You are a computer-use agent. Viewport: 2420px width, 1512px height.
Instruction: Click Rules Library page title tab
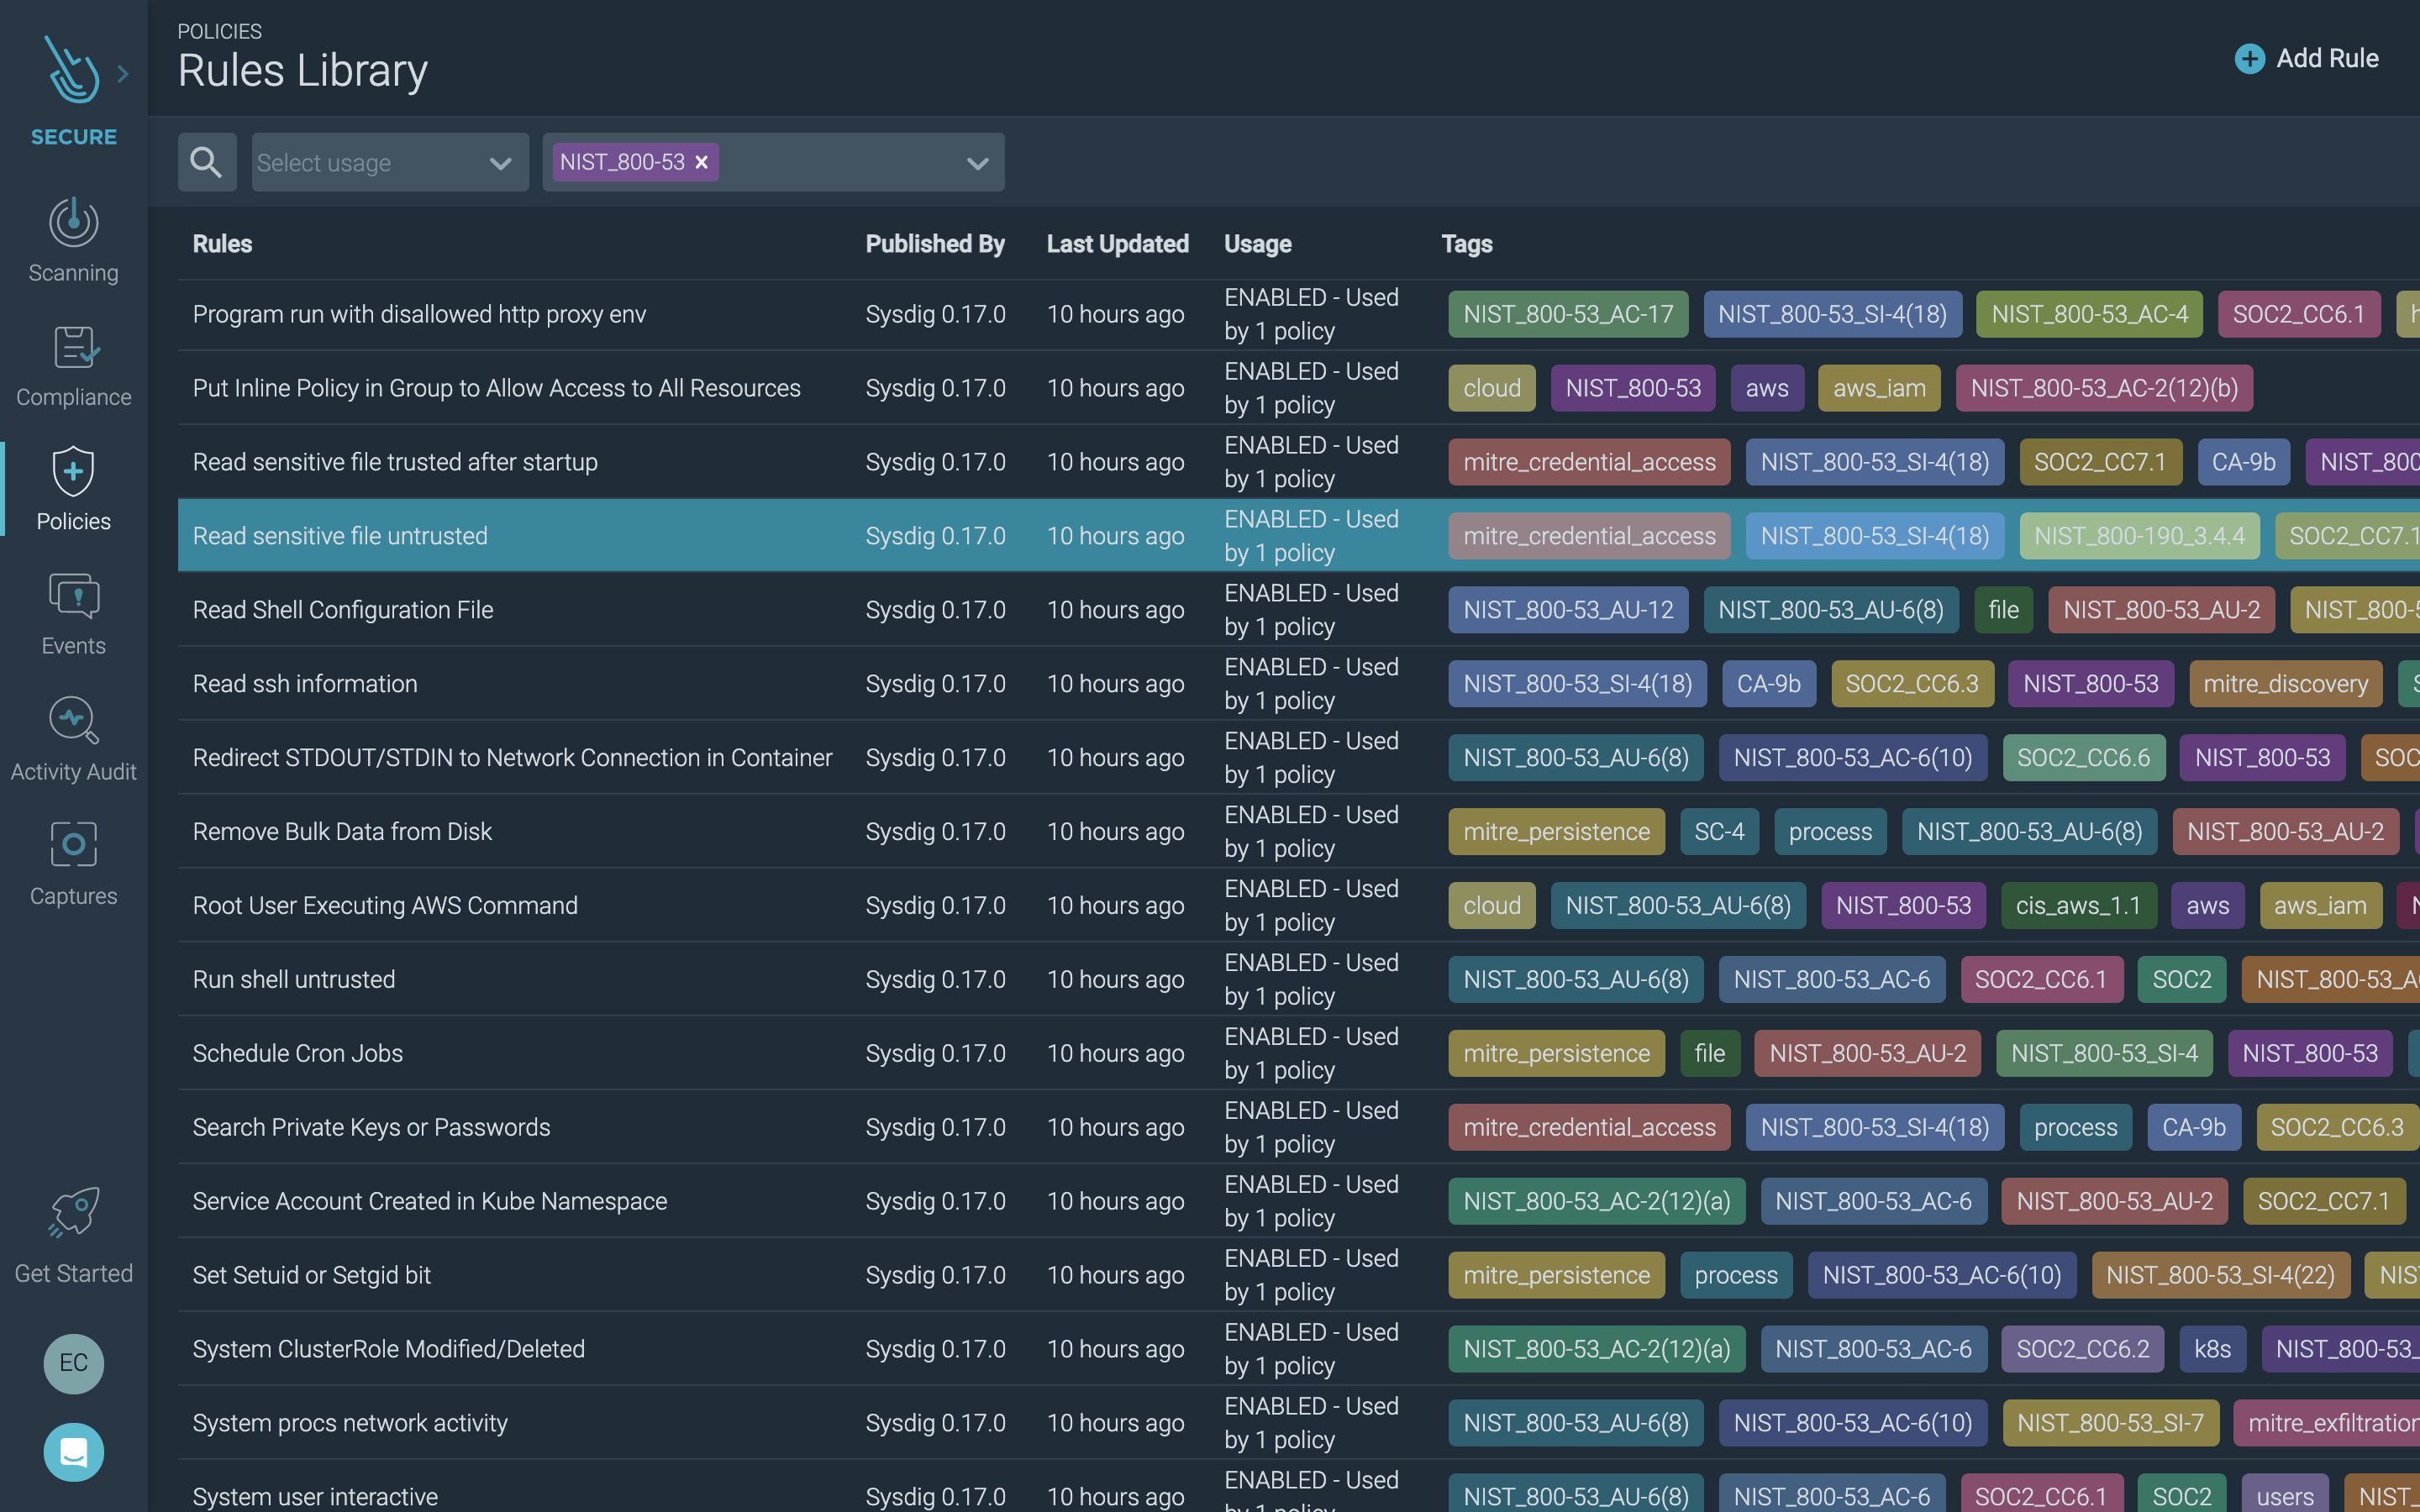(x=302, y=70)
